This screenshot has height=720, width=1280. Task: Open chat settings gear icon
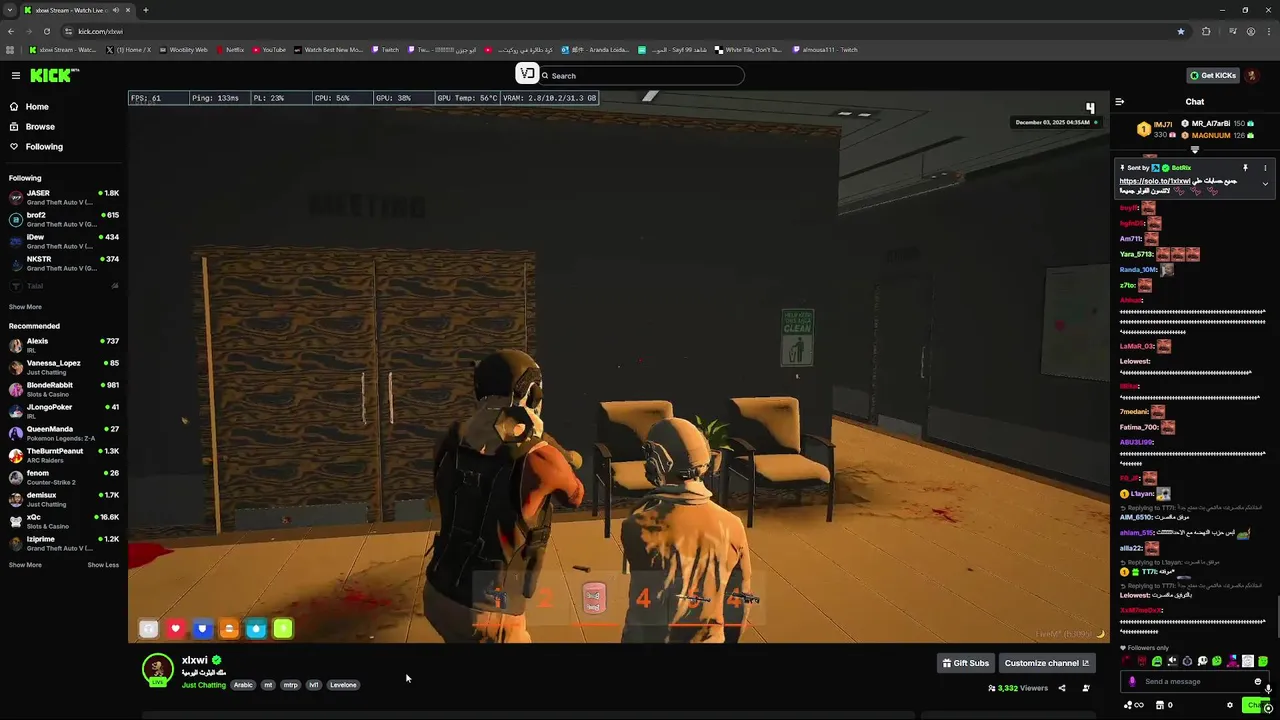1230,705
